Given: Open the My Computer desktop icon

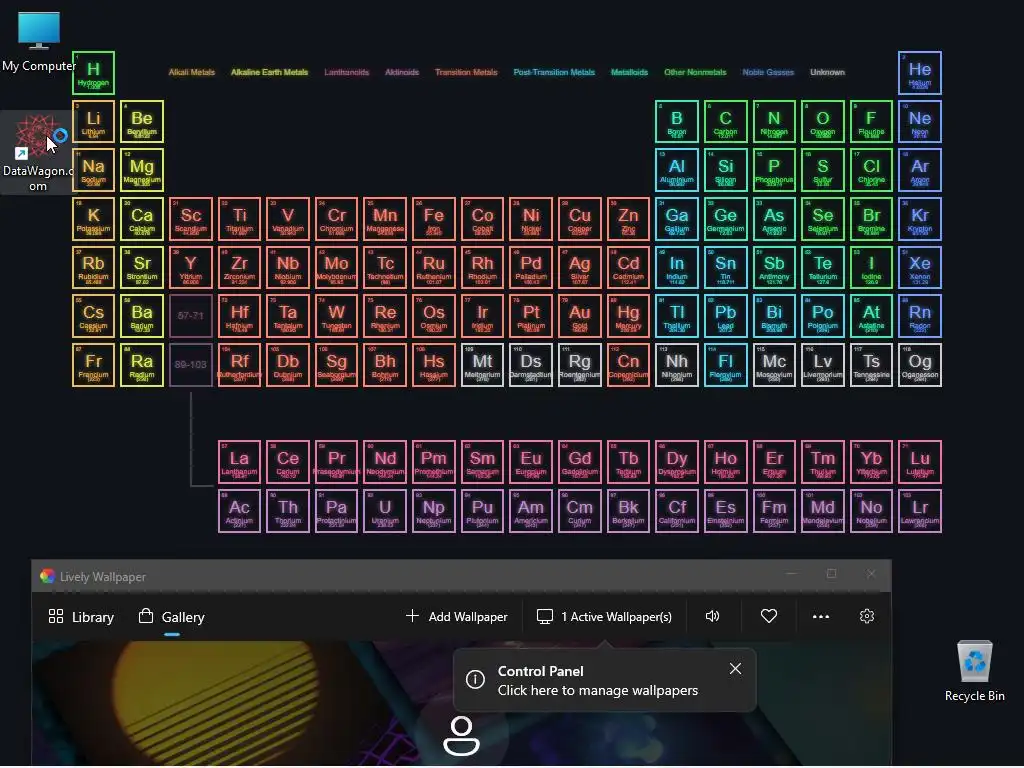Looking at the screenshot, I should 39,42.
